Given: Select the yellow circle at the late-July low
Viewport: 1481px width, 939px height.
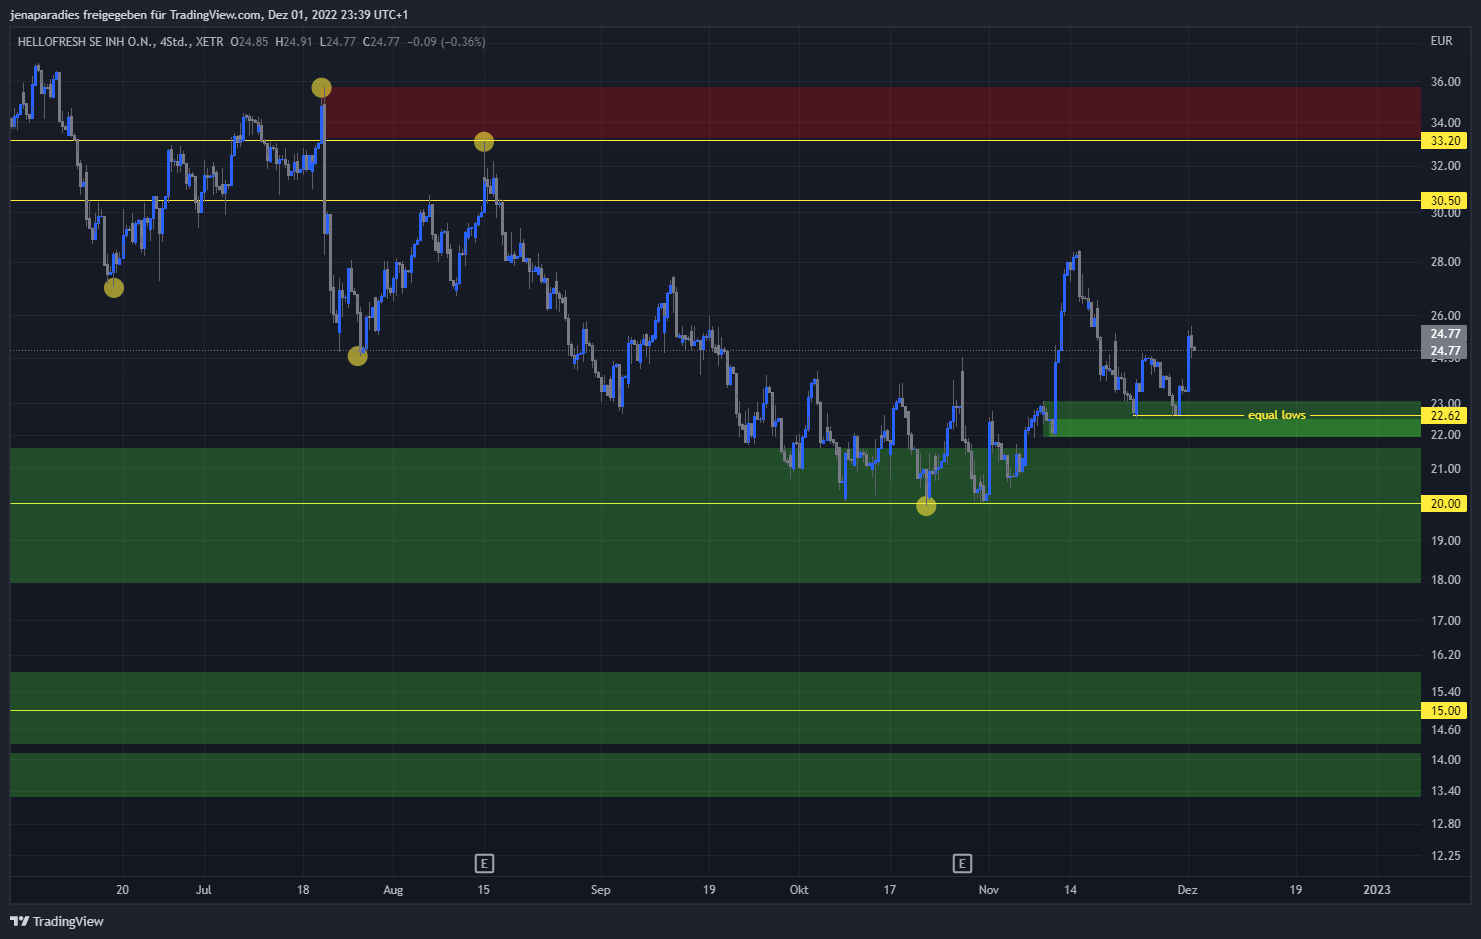Looking at the screenshot, I should point(357,356).
